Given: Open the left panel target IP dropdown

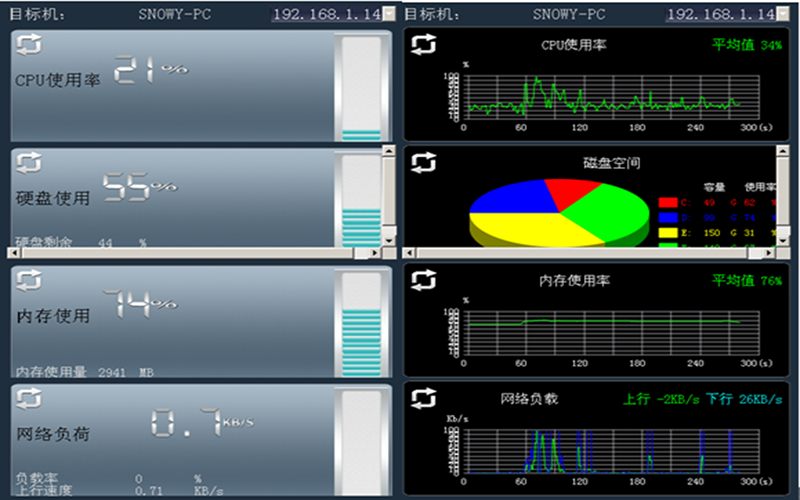Looking at the screenshot, I should pos(388,14).
